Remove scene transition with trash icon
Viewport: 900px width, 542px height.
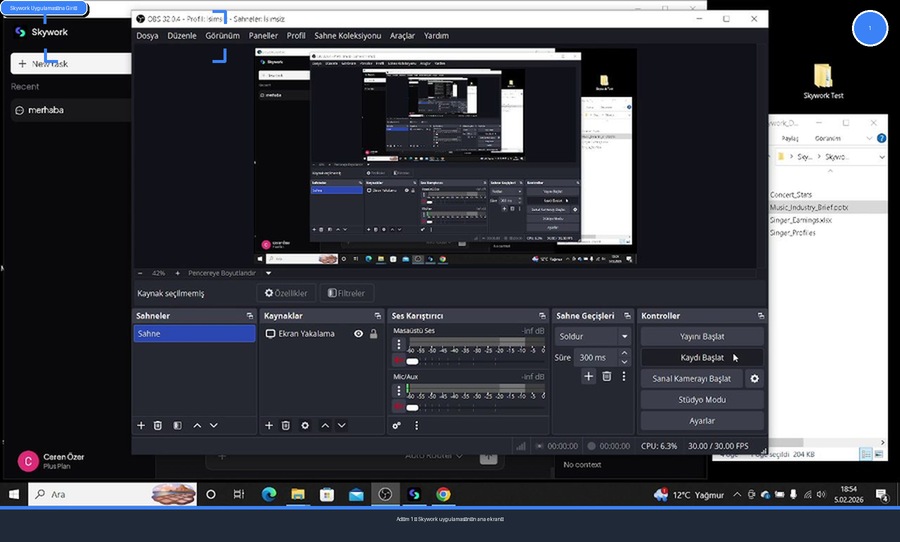(606, 376)
